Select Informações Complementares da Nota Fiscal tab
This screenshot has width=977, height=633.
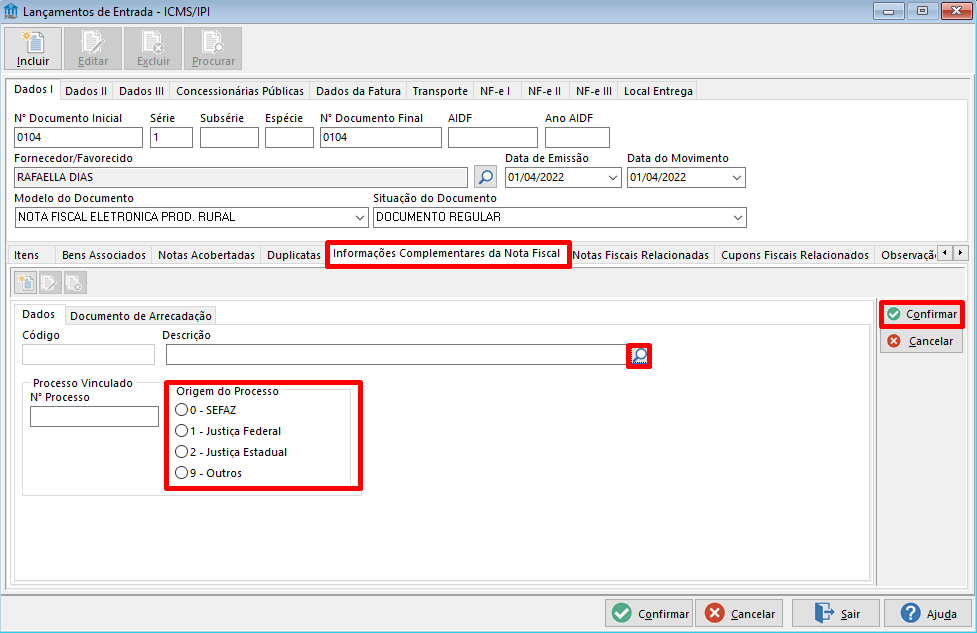(x=446, y=254)
